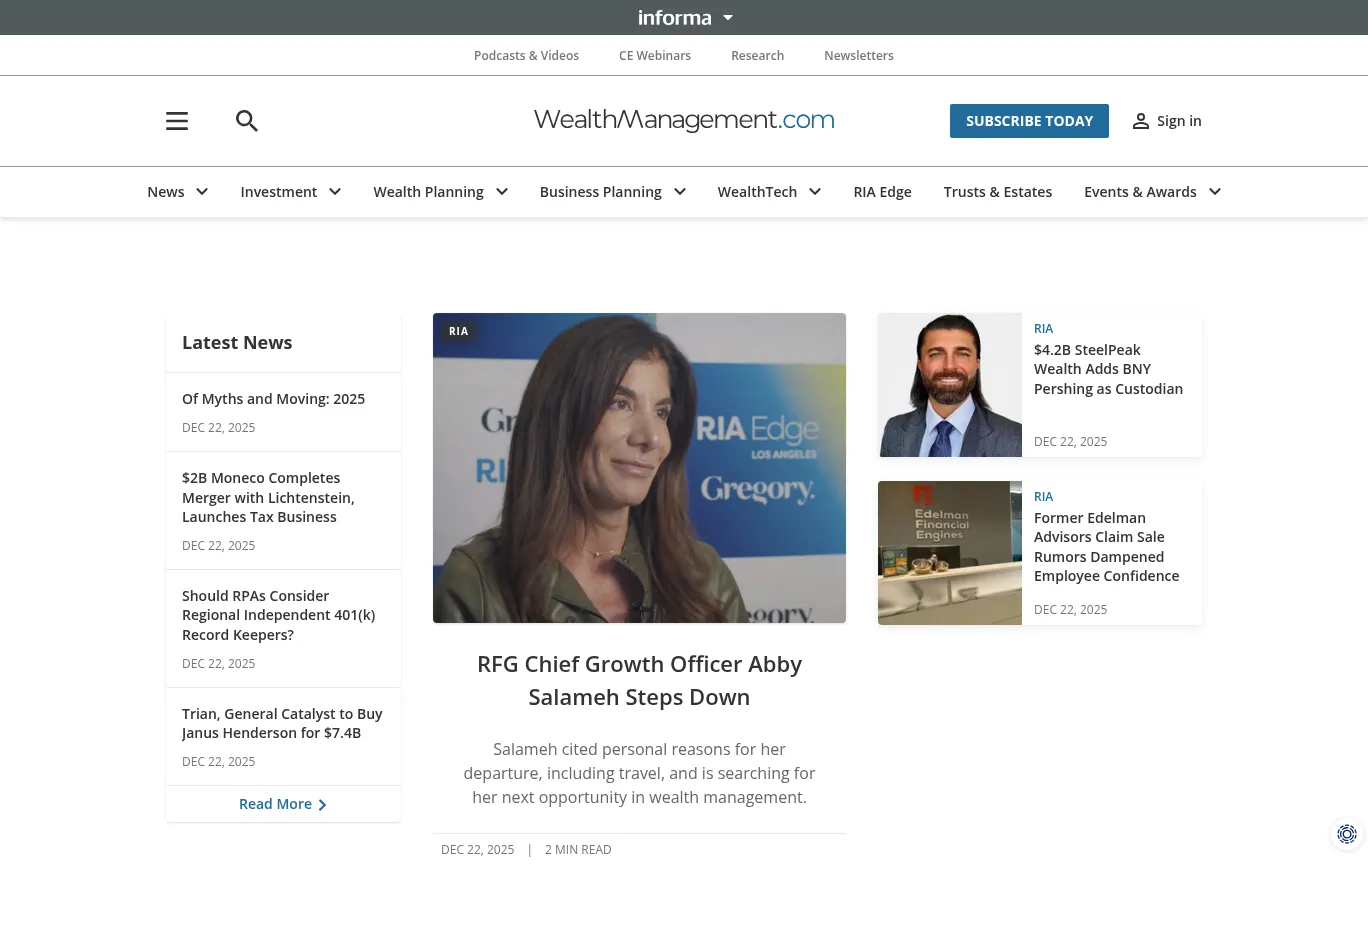Click the RIA category label on featured story

(459, 331)
